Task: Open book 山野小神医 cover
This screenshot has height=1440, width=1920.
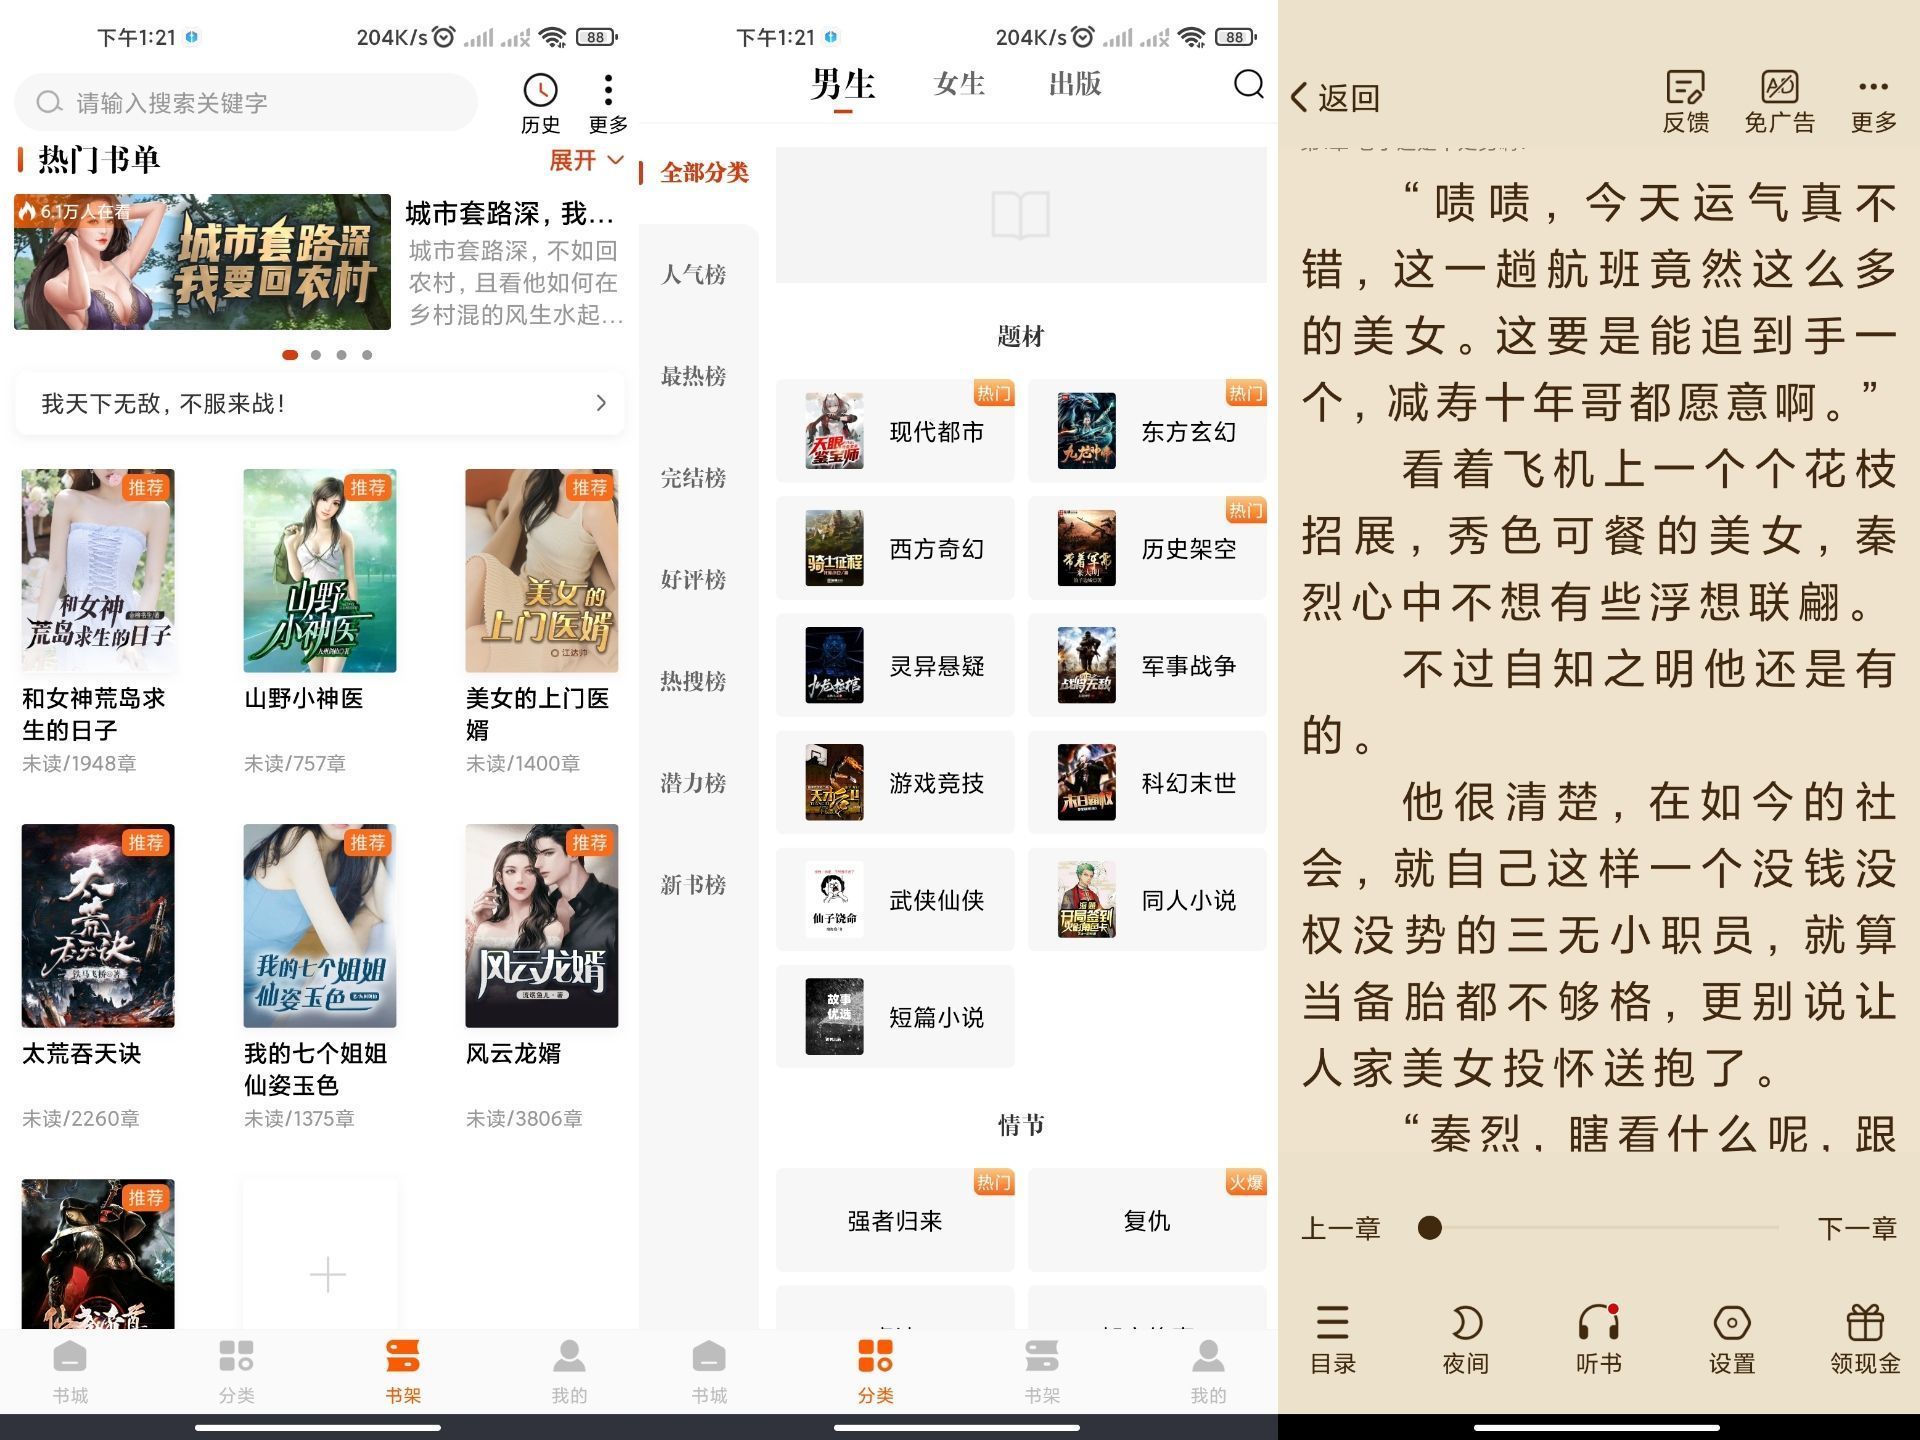Action: (320, 570)
